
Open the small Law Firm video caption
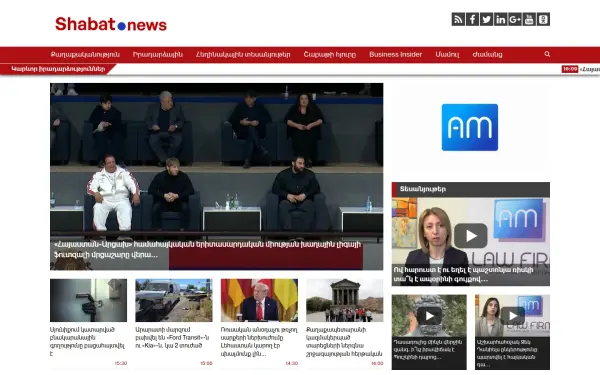[507, 353]
